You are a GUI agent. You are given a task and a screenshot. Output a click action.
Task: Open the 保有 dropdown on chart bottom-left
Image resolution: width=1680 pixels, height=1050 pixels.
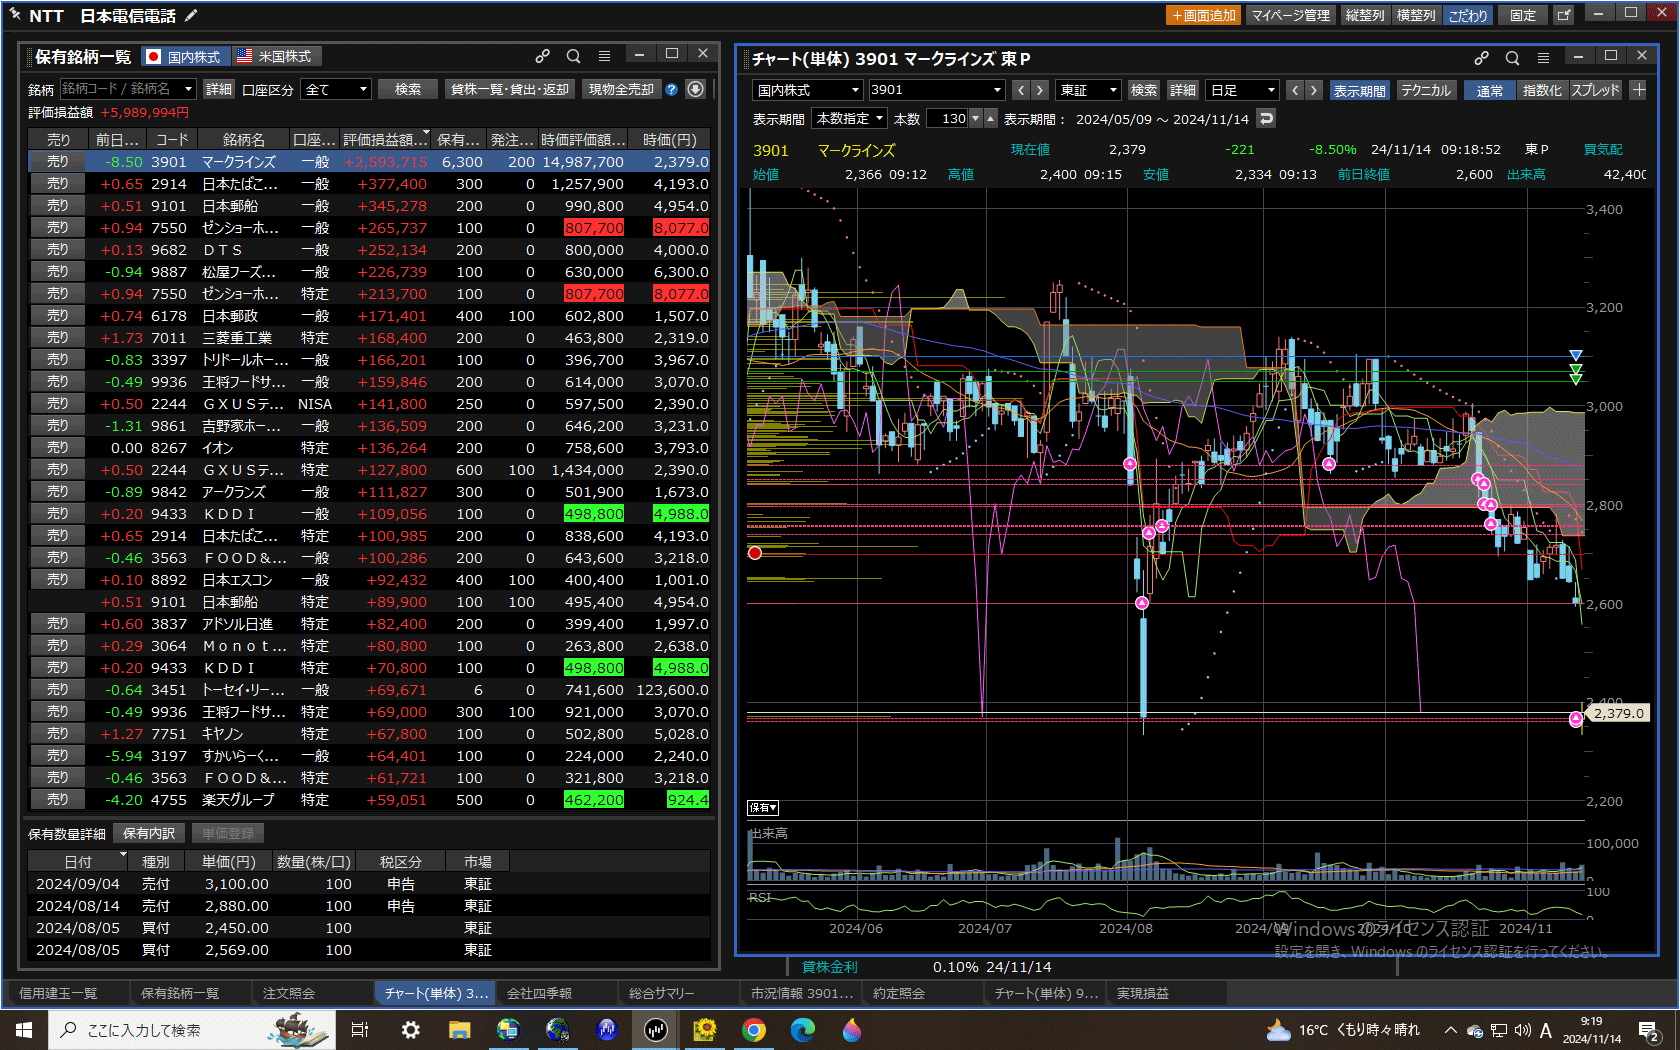[763, 808]
